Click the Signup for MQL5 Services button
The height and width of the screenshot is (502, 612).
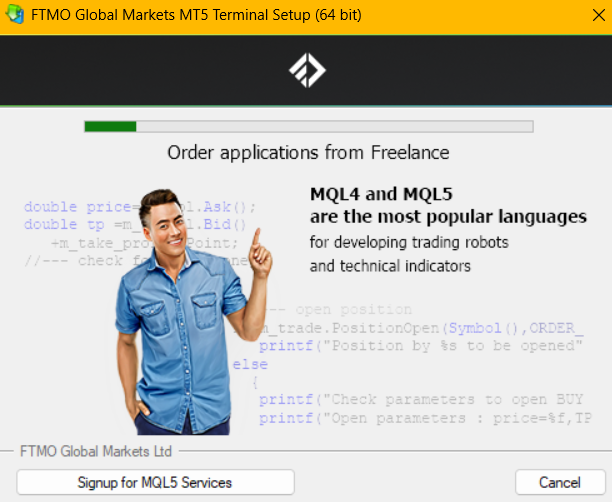(155, 482)
